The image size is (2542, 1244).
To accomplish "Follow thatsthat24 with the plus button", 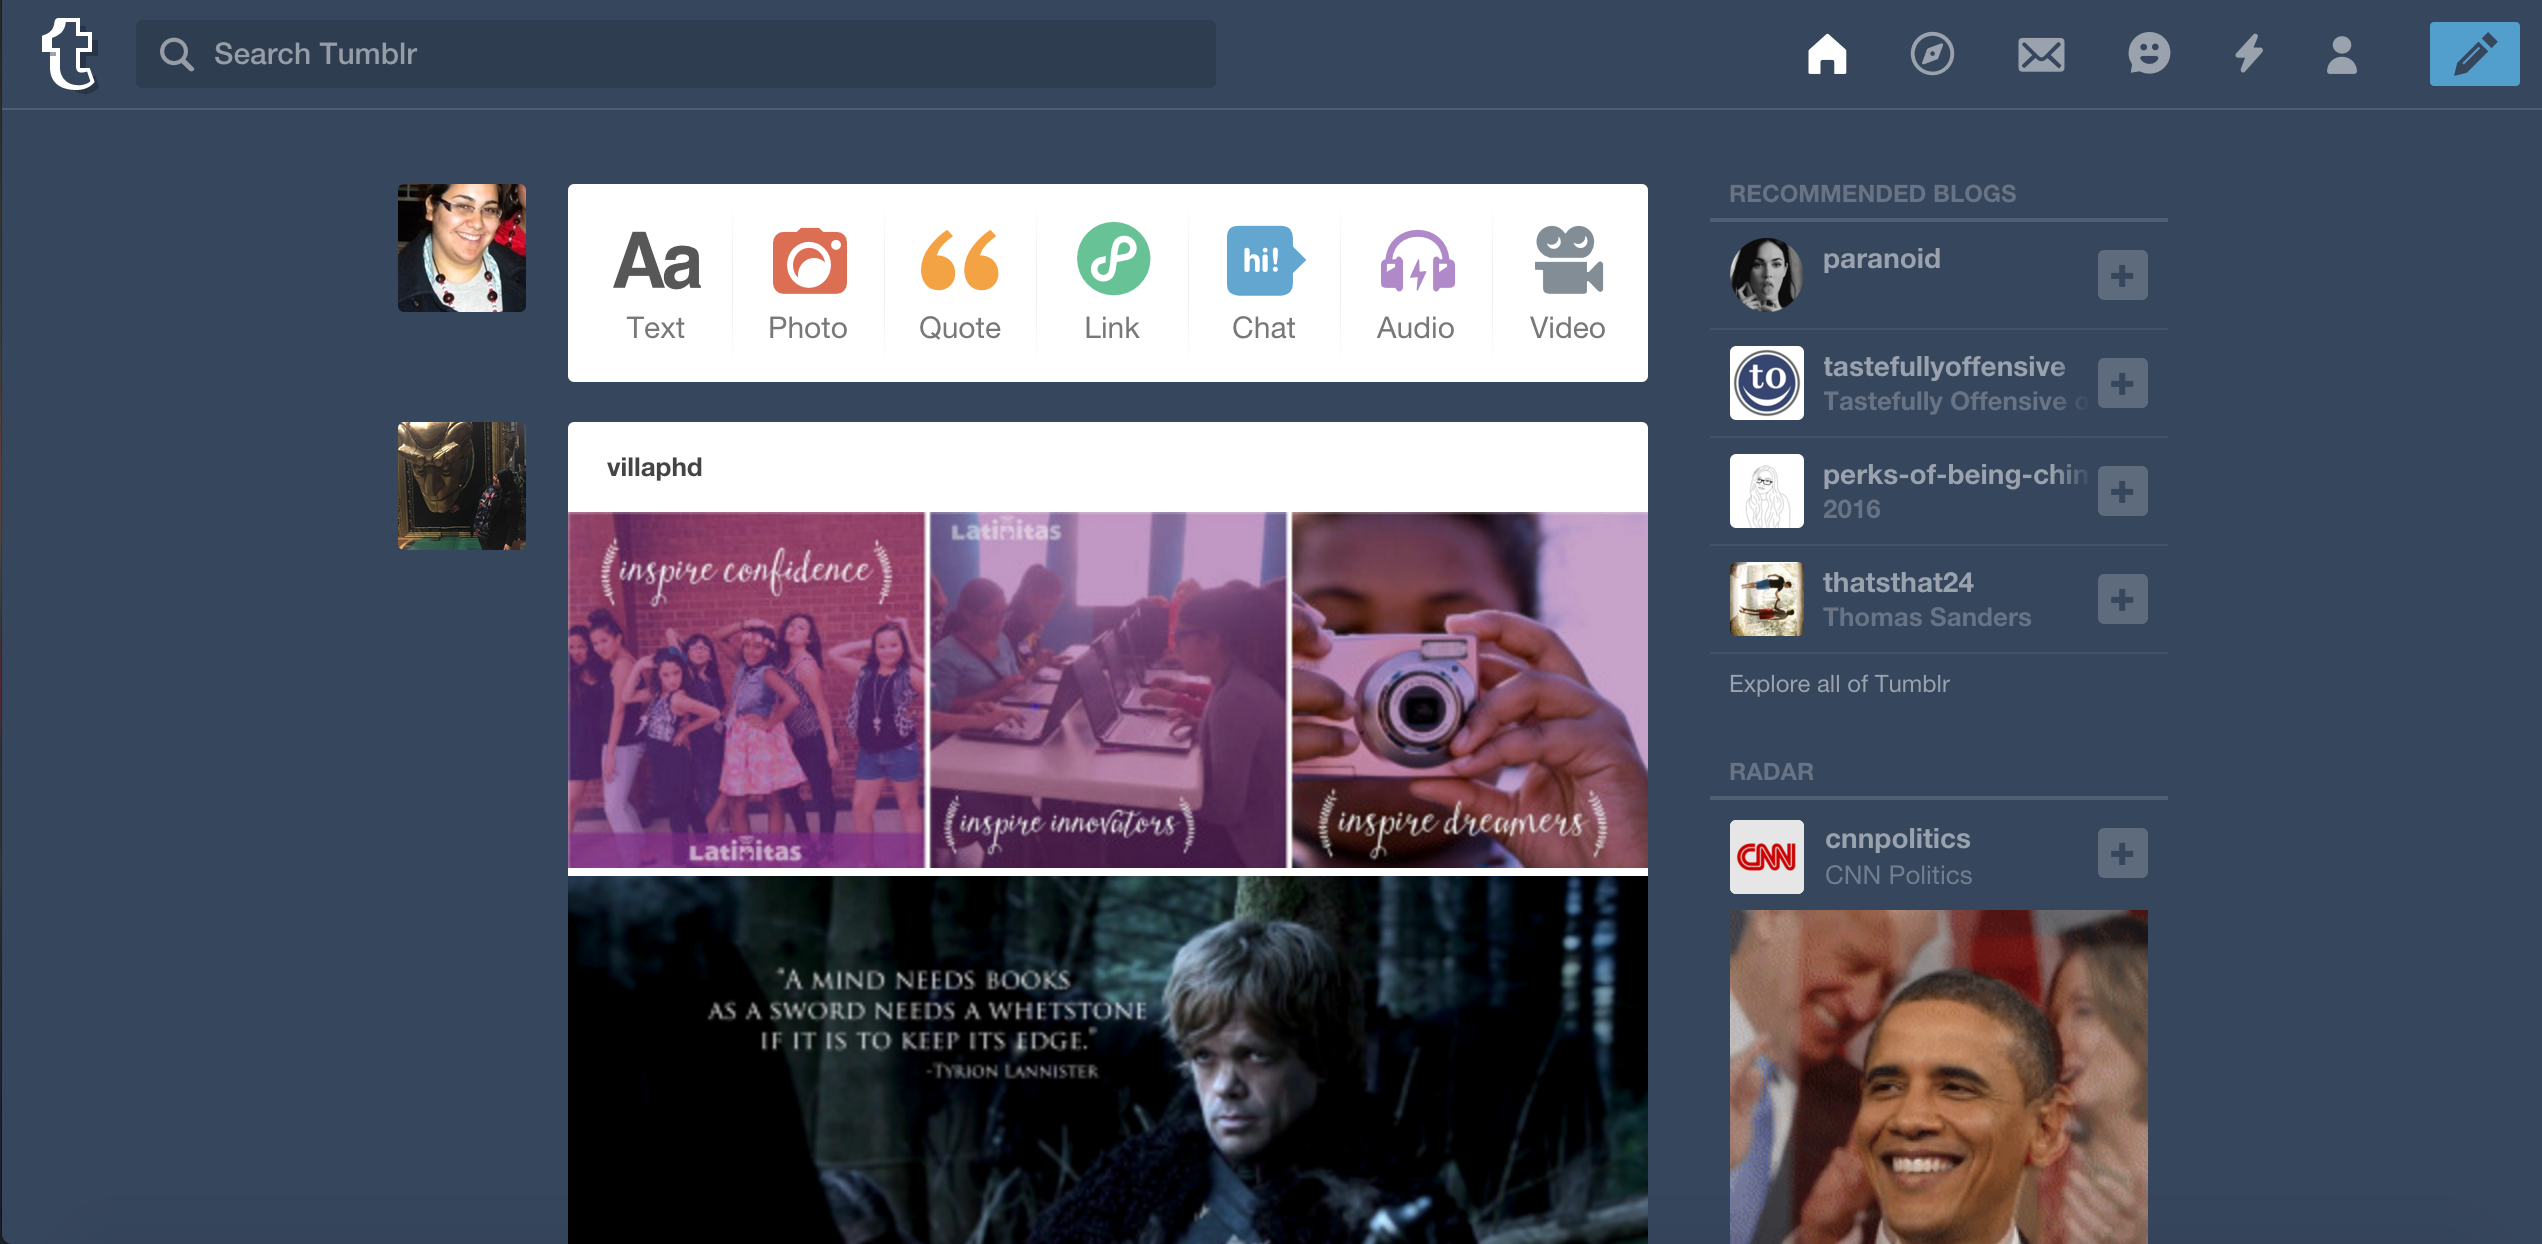I will pos(2122,599).
